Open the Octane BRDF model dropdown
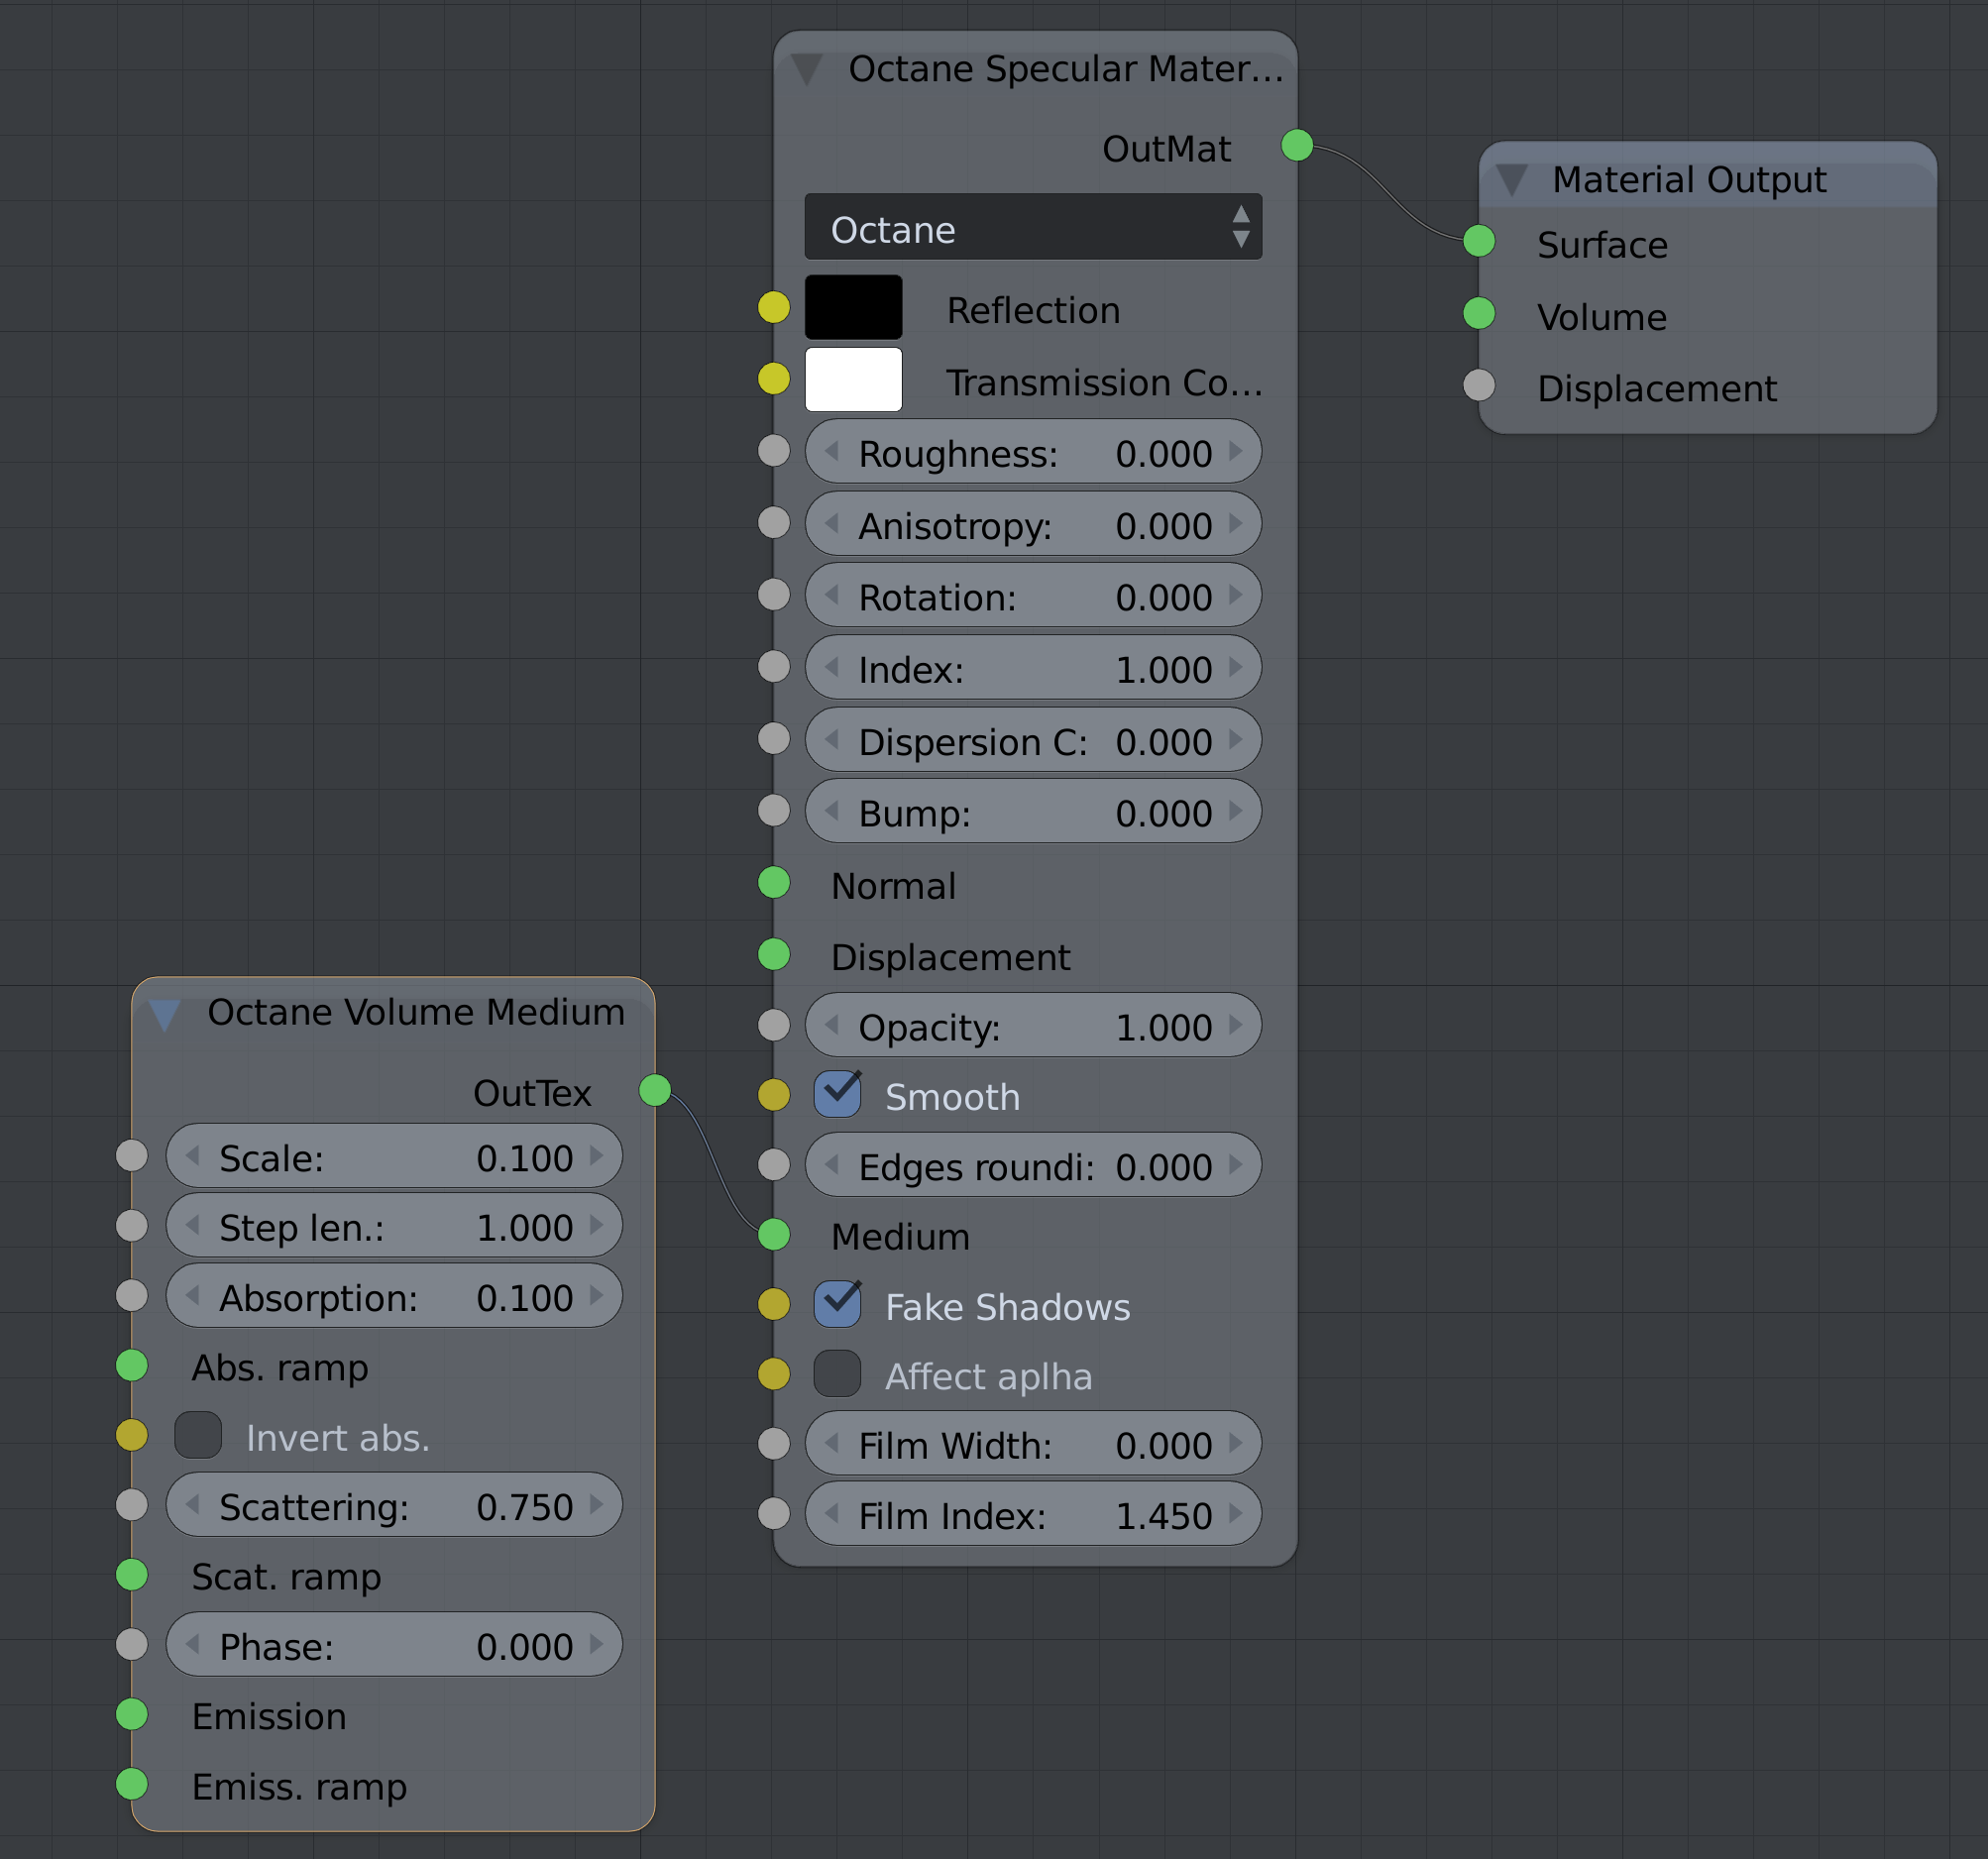1988x1859 pixels. (1033, 228)
